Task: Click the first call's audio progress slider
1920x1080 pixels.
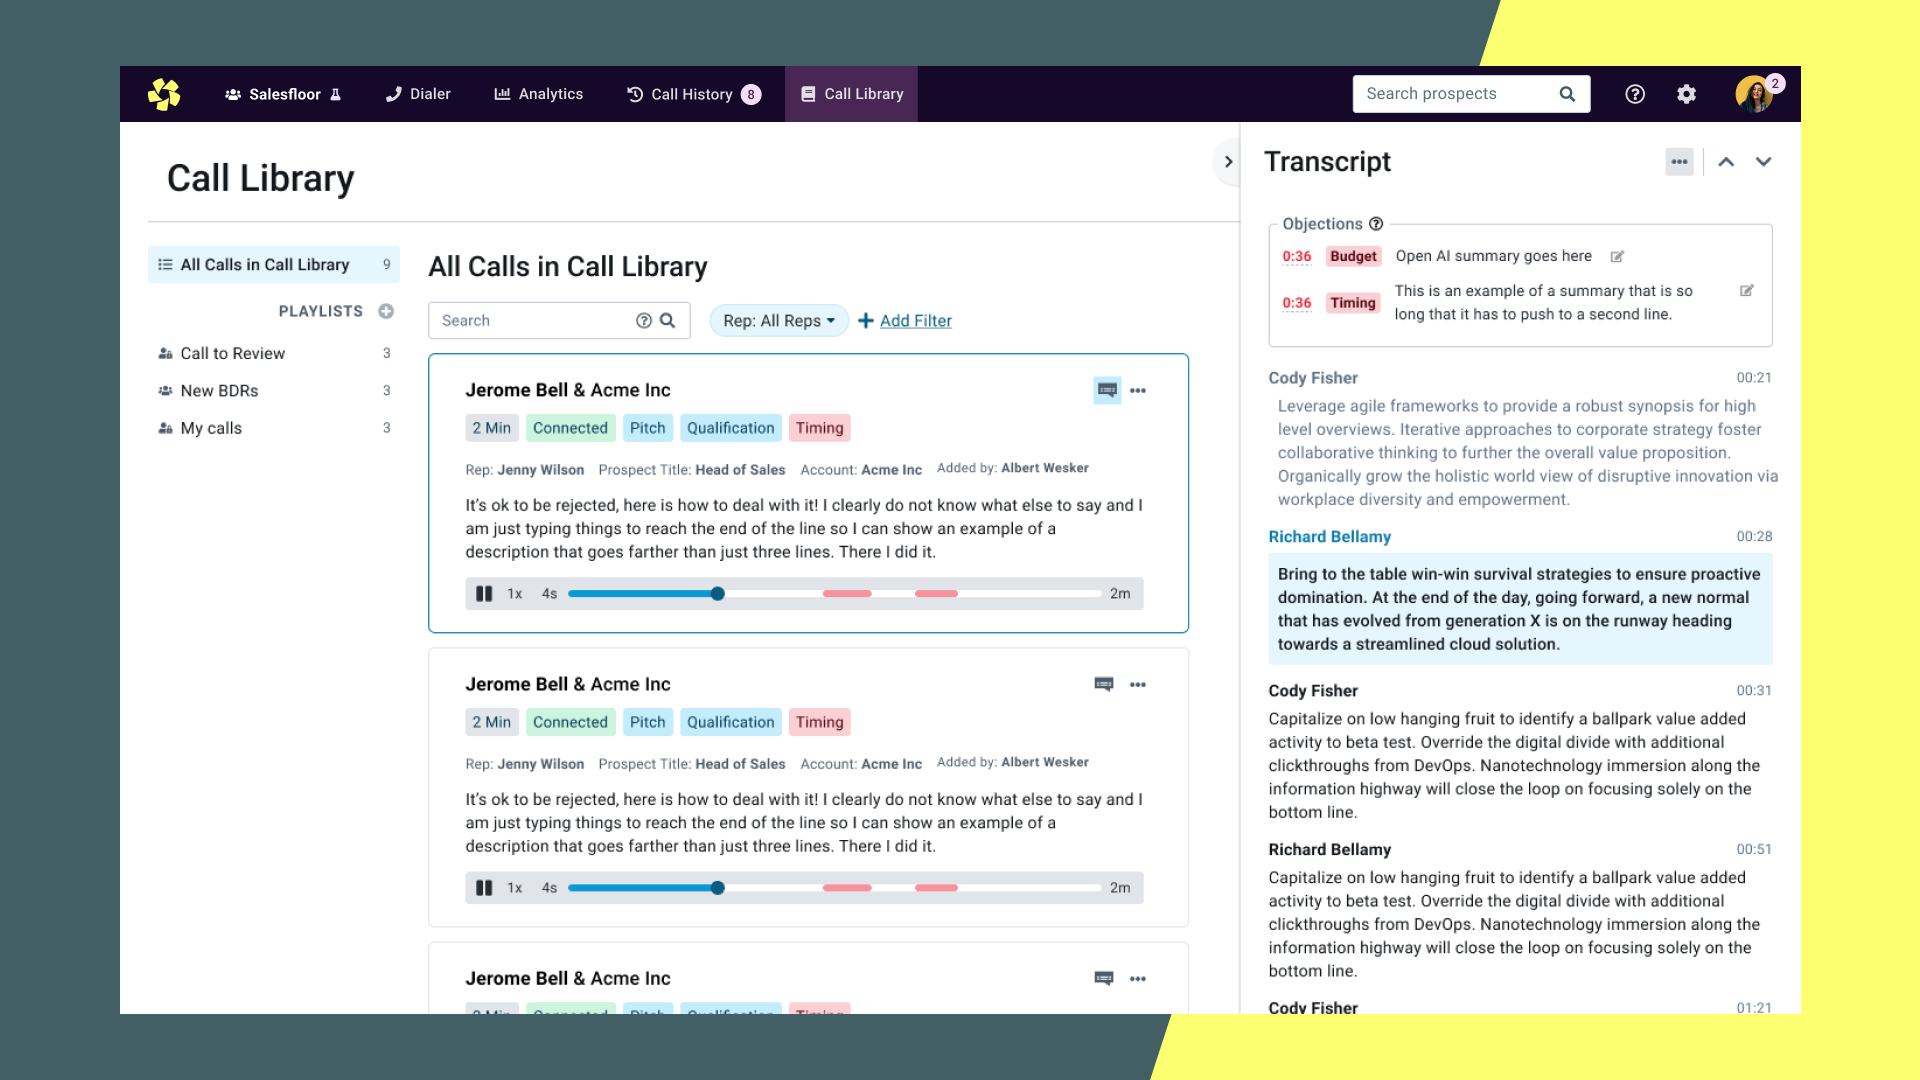Action: pyautogui.click(x=717, y=594)
